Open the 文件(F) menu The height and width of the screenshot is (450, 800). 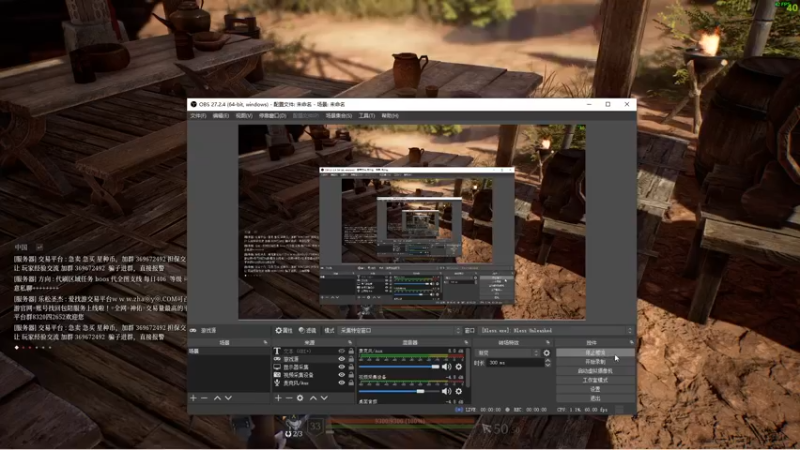point(198,116)
